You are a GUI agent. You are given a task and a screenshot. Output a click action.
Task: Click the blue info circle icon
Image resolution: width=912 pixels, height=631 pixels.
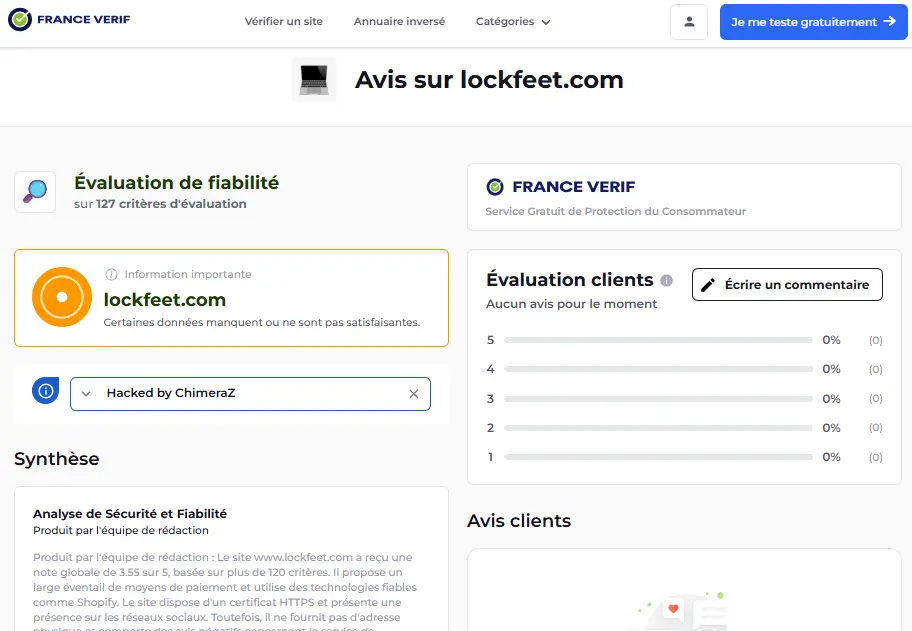44,390
